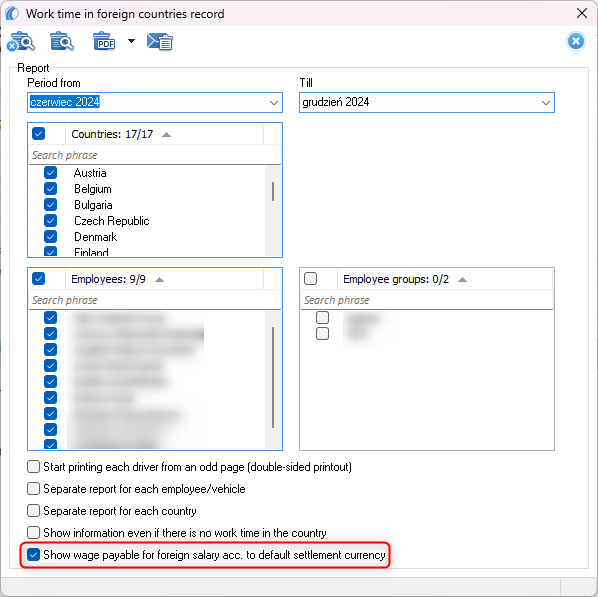598x597 pixels.
Task: Collapse the Employee groups 0/2 list
Action: tap(462, 280)
